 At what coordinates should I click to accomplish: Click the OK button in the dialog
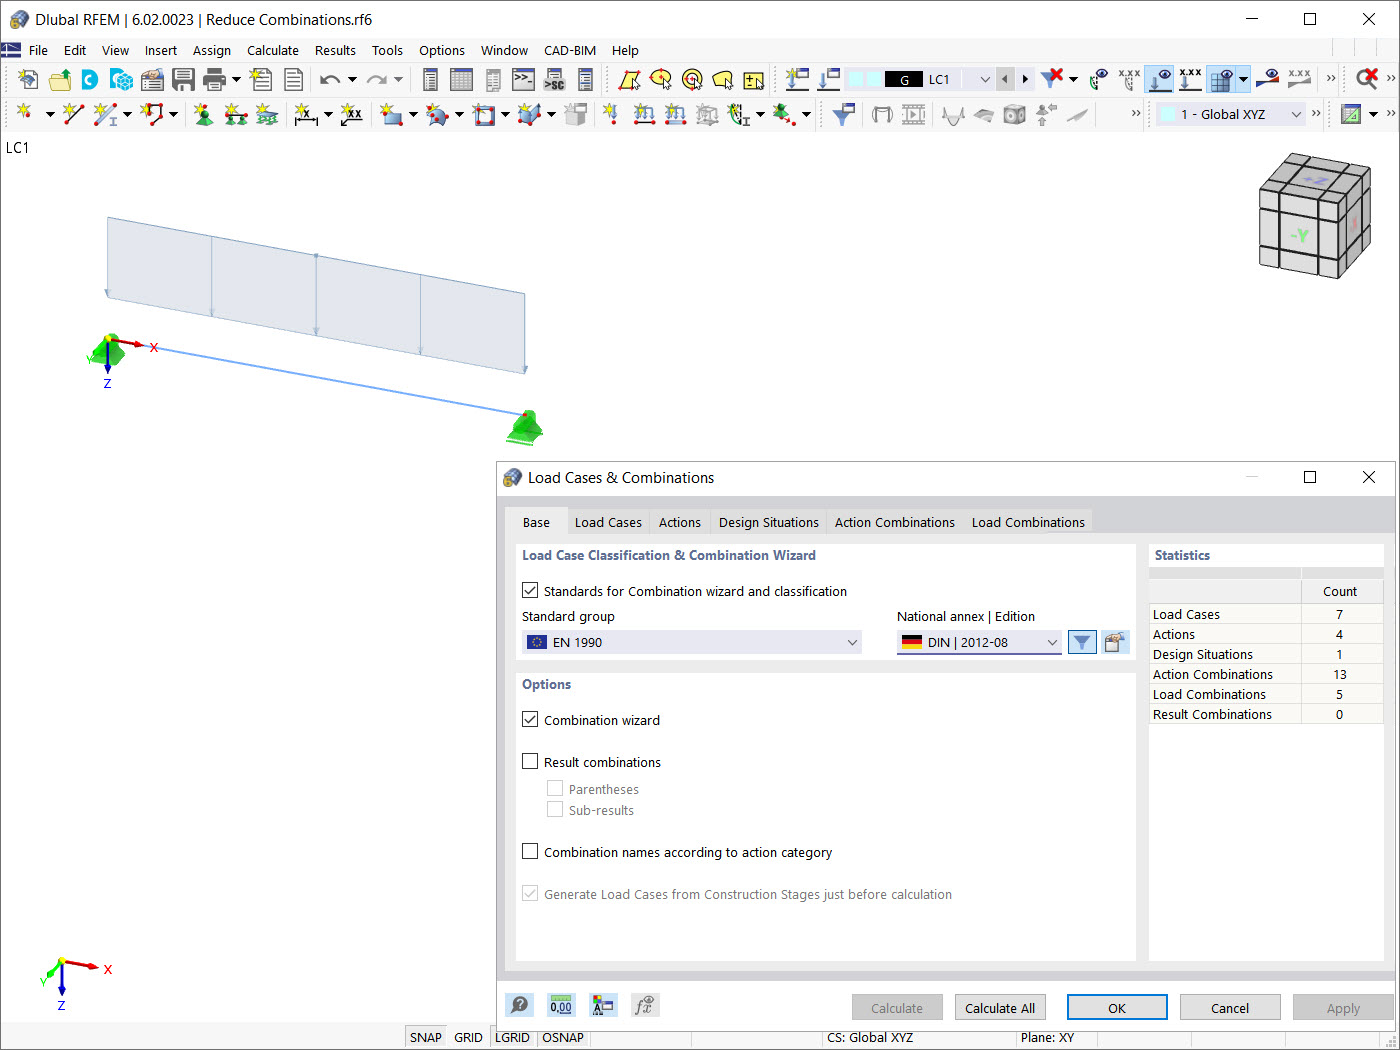click(x=1117, y=1007)
